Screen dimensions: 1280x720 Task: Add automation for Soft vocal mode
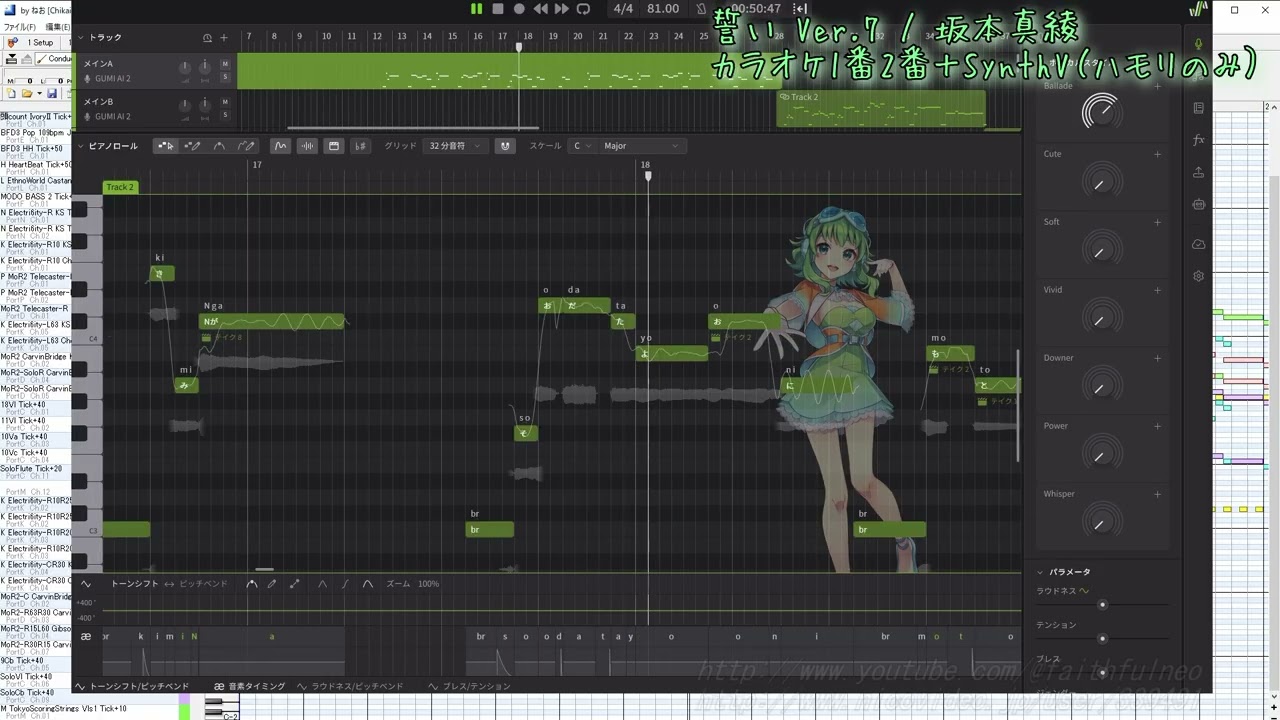pos(1157,222)
